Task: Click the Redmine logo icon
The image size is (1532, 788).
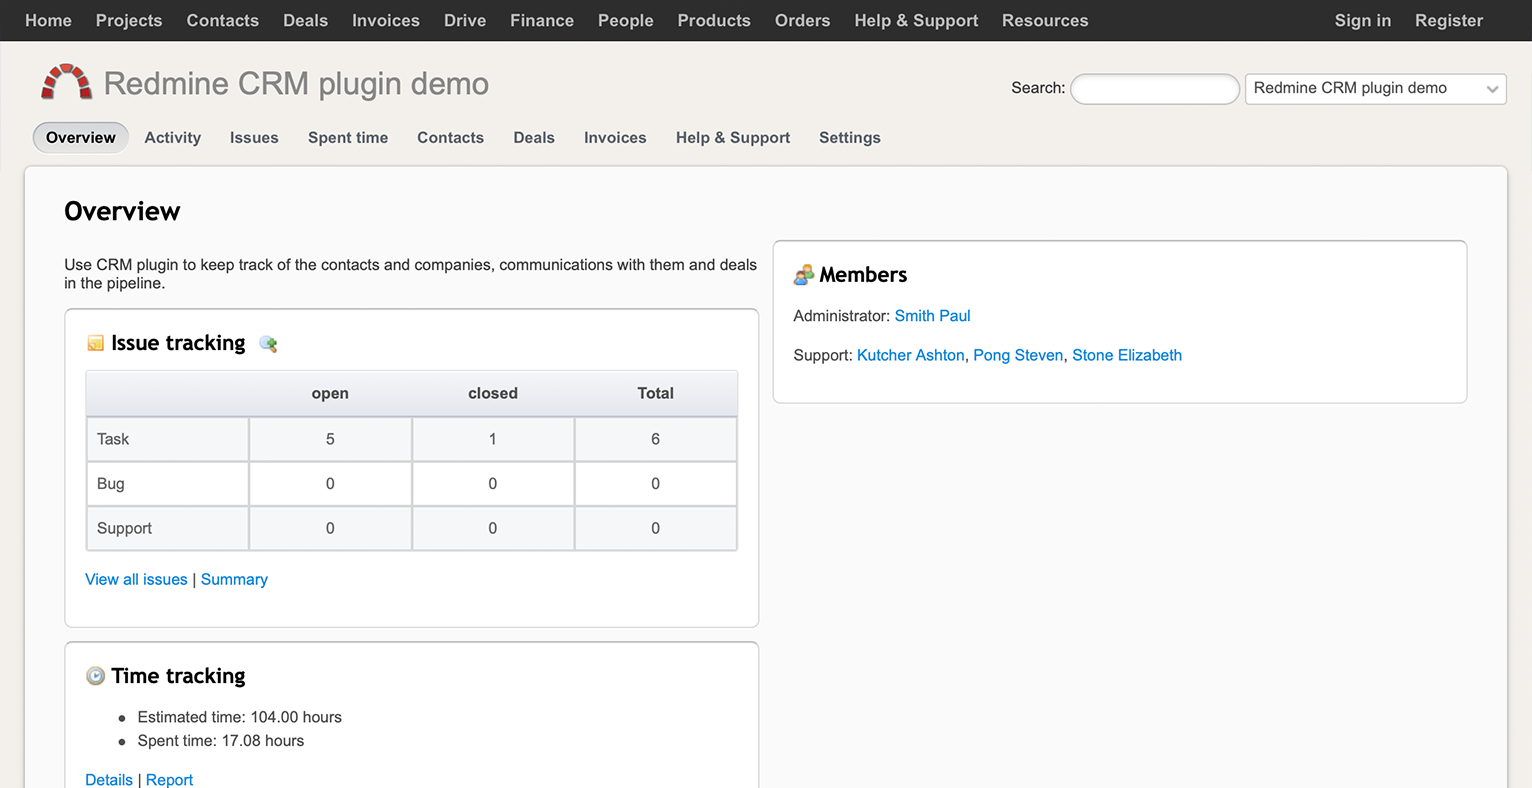Action: point(66,82)
